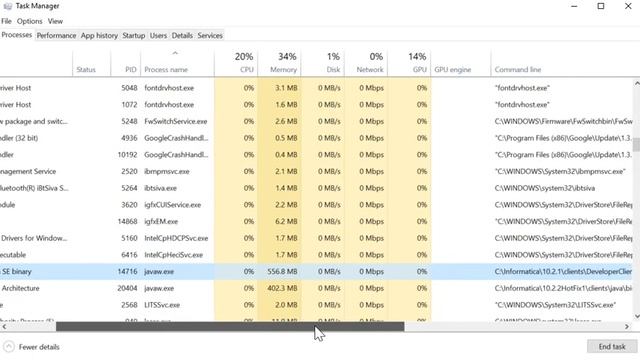
Task: Select the IntelCpHeciSvc.exe process
Action: (316, 255)
